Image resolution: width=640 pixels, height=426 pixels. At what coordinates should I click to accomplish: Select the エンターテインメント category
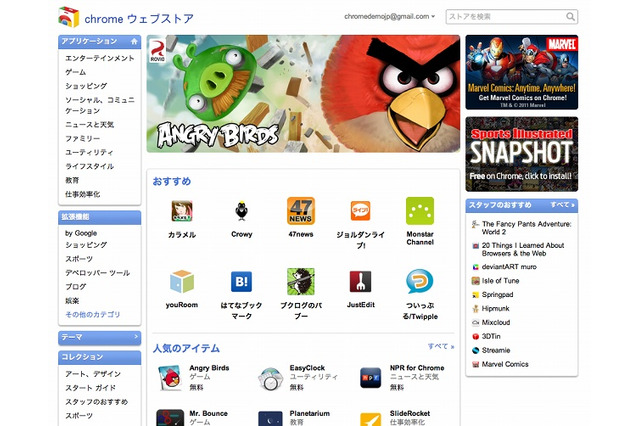(x=100, y=58)
